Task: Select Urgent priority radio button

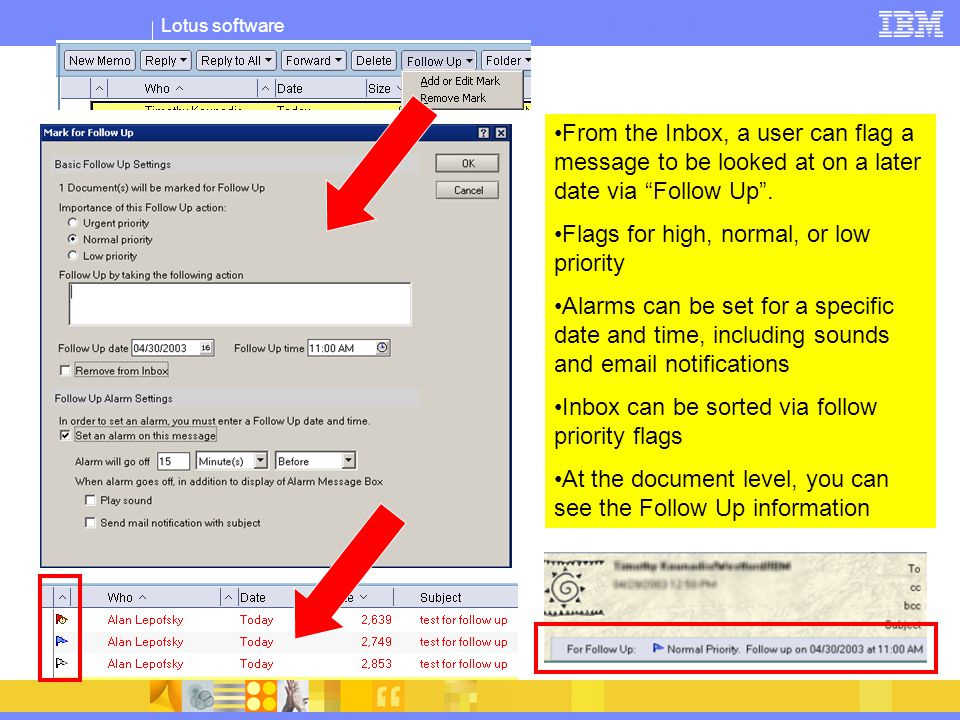Action: click(73, 223)
